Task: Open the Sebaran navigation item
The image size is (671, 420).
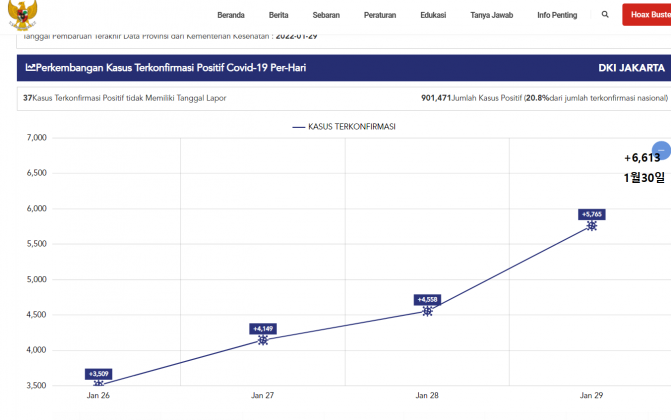Action: 327,15
